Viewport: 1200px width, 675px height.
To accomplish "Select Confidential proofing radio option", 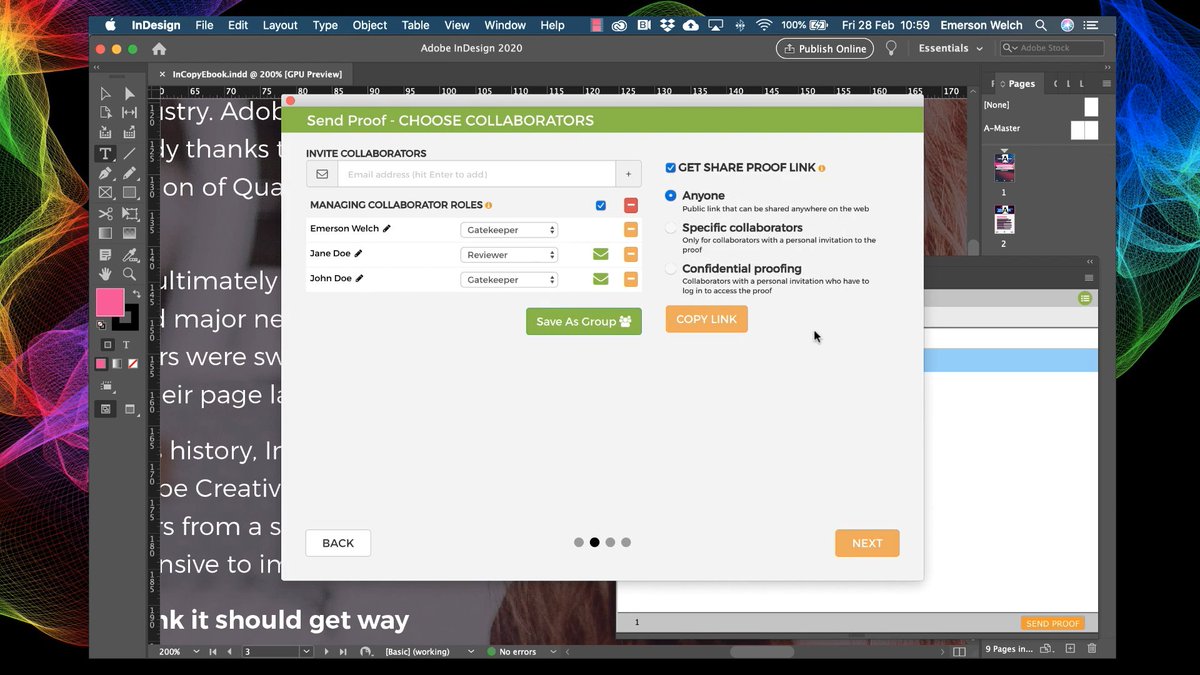I will tap(671, 269).
